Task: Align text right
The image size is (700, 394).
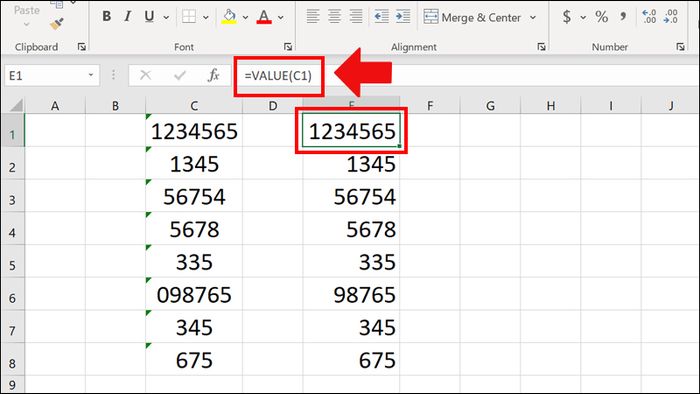Action: coord(356,17)
